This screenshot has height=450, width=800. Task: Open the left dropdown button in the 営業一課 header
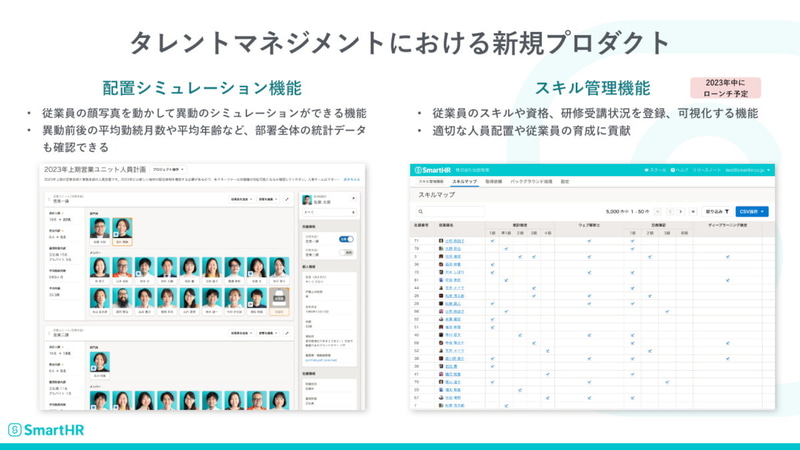(x=242, y=199)
